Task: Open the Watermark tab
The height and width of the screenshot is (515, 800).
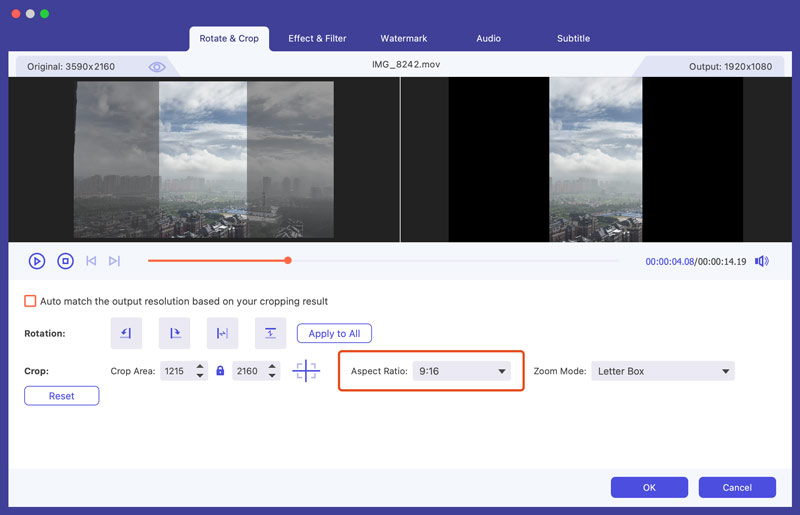Action: [403, 38]
